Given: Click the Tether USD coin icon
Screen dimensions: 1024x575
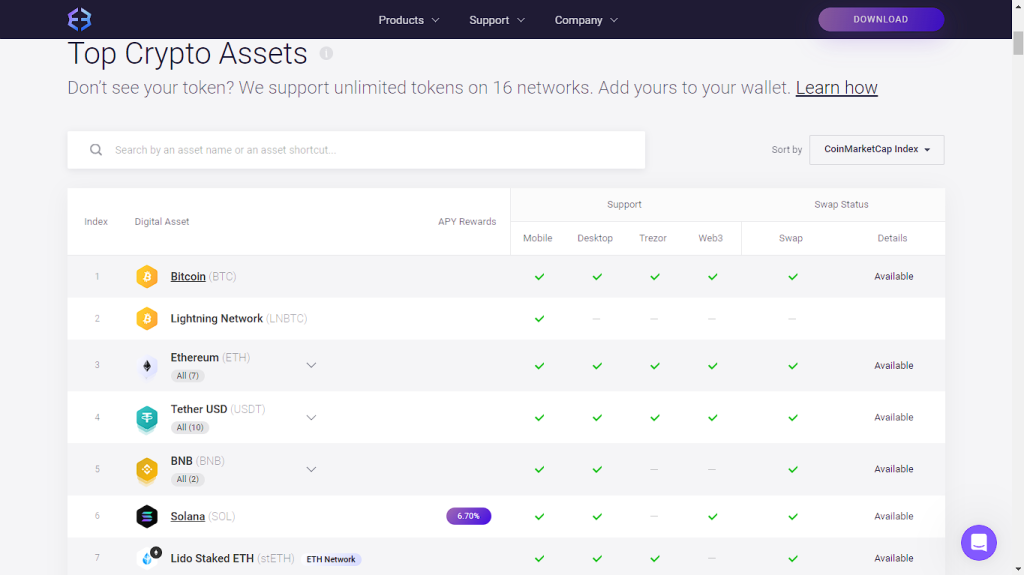Looking at the screenshot, I should click(x=147, y=418).
